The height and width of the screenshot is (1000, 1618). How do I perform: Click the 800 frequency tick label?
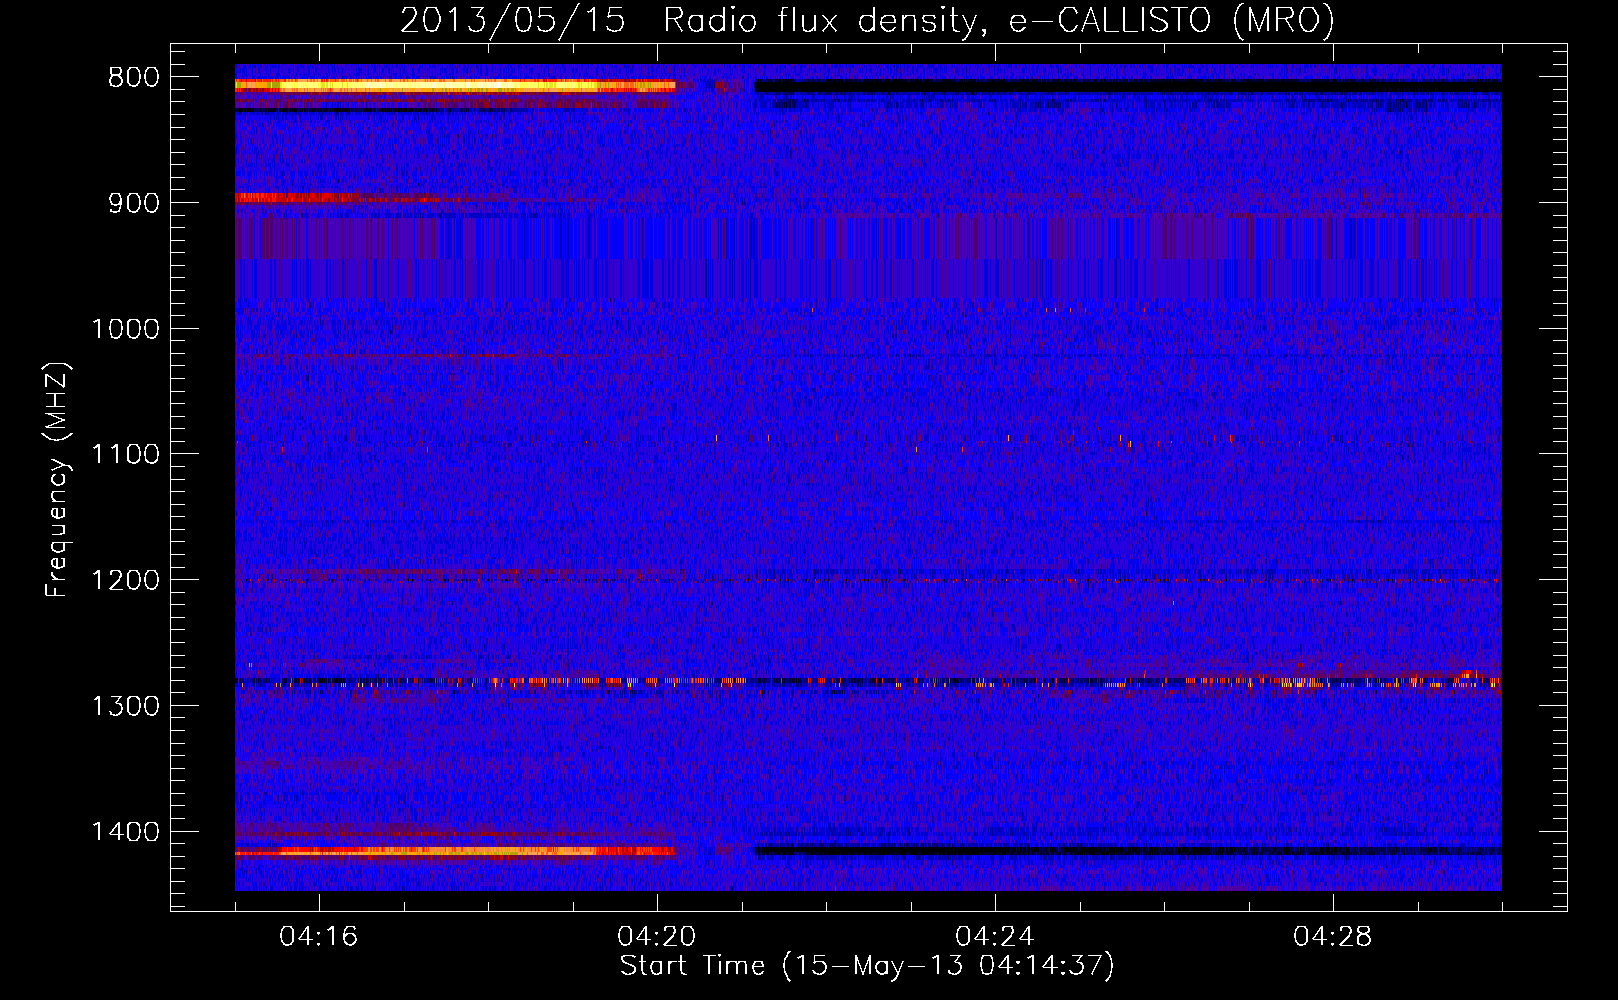point(134,78)
